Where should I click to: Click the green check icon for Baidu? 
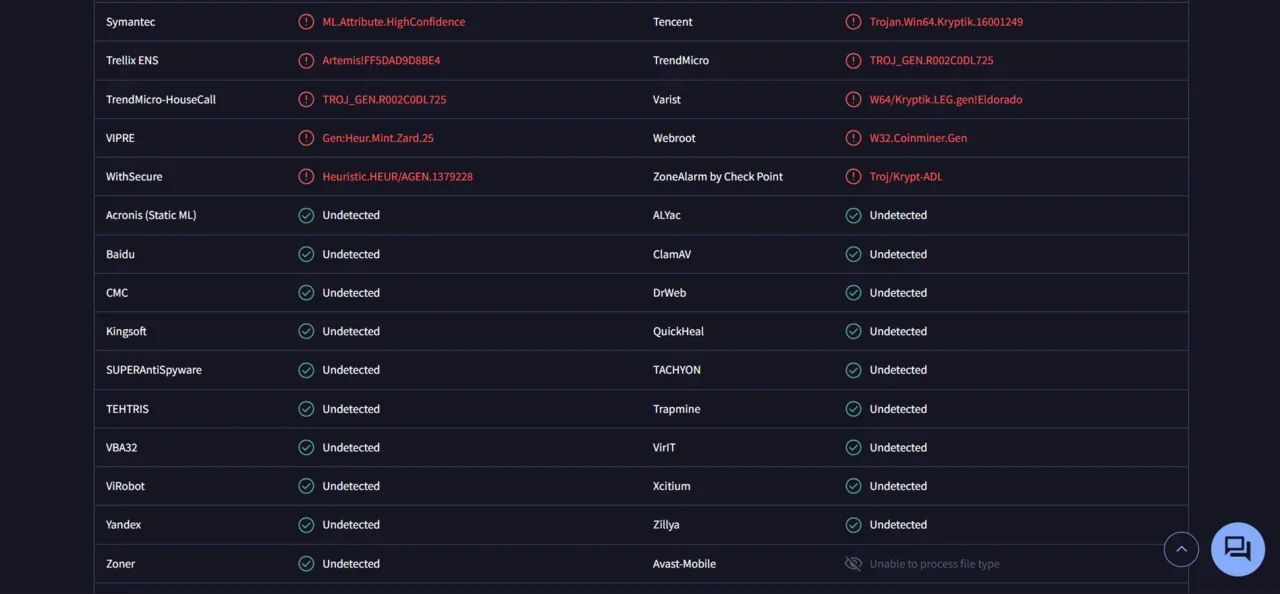[x=306, y=254]
